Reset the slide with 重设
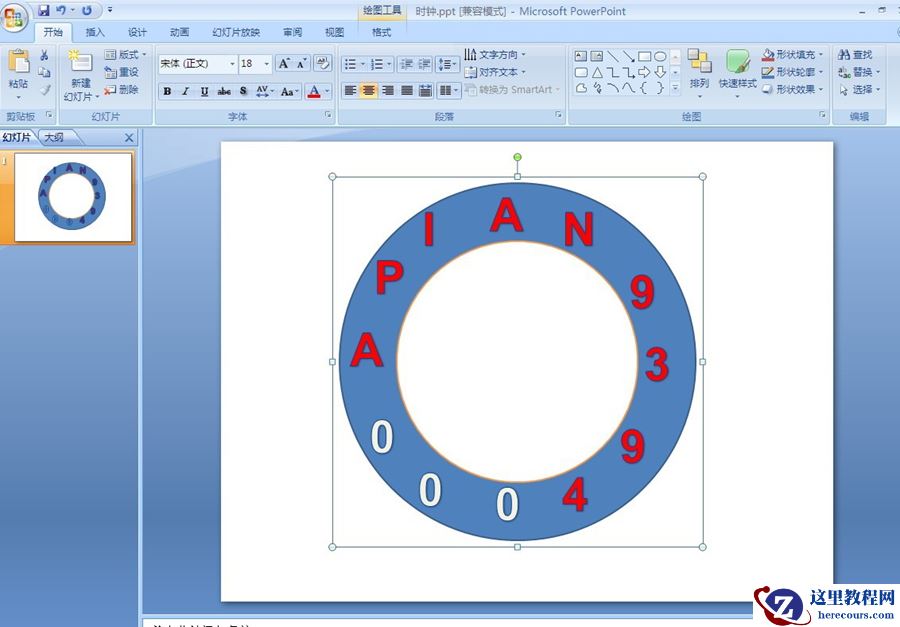 coord(122,72)
